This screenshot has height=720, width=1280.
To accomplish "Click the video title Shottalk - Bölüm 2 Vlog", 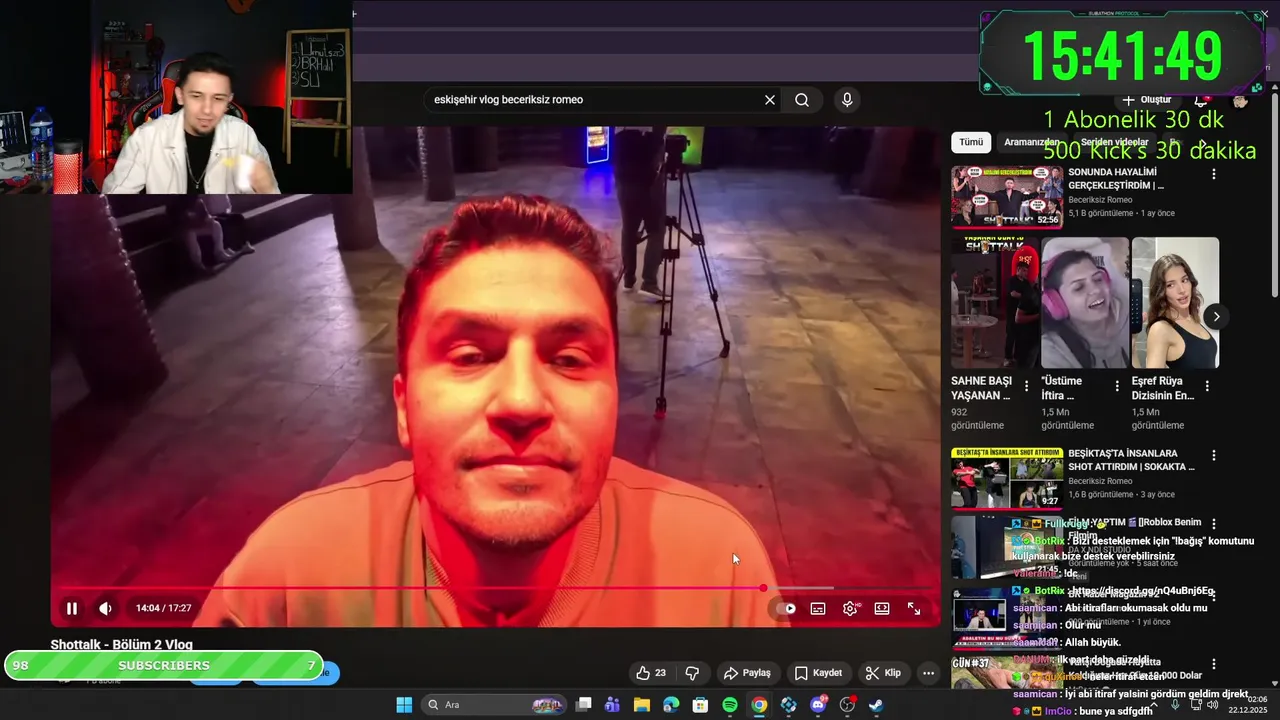I will (x=122, y=645).
